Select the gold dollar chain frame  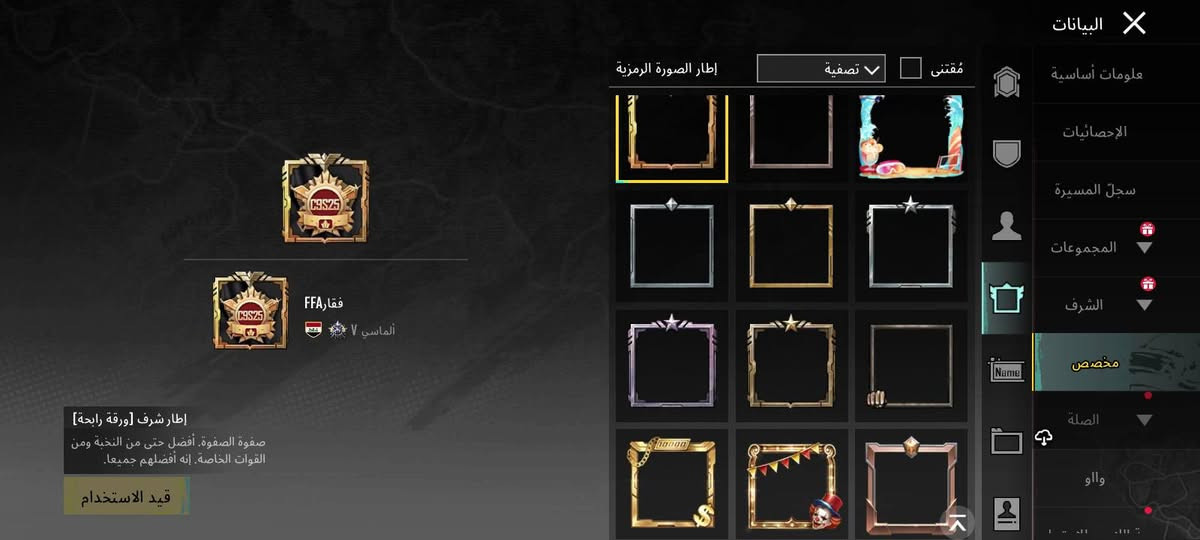[x=672, y=484]
